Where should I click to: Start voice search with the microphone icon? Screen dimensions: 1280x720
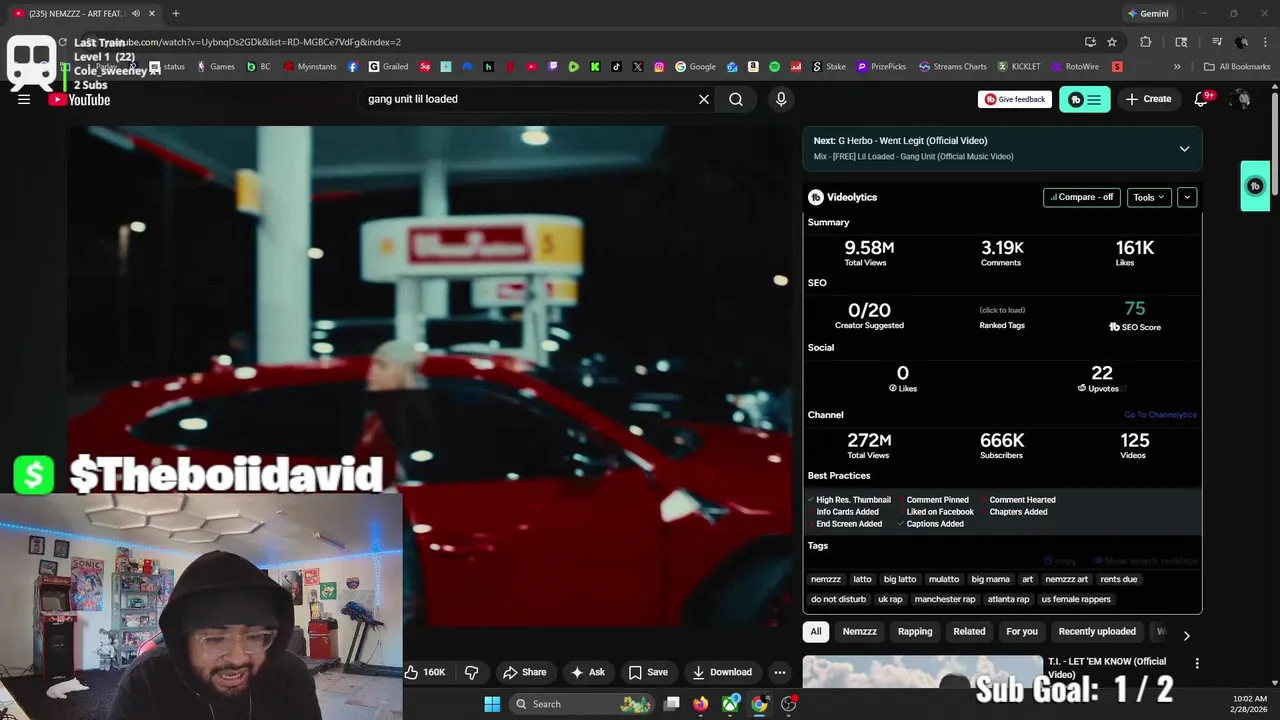click(x=781, y=99)
